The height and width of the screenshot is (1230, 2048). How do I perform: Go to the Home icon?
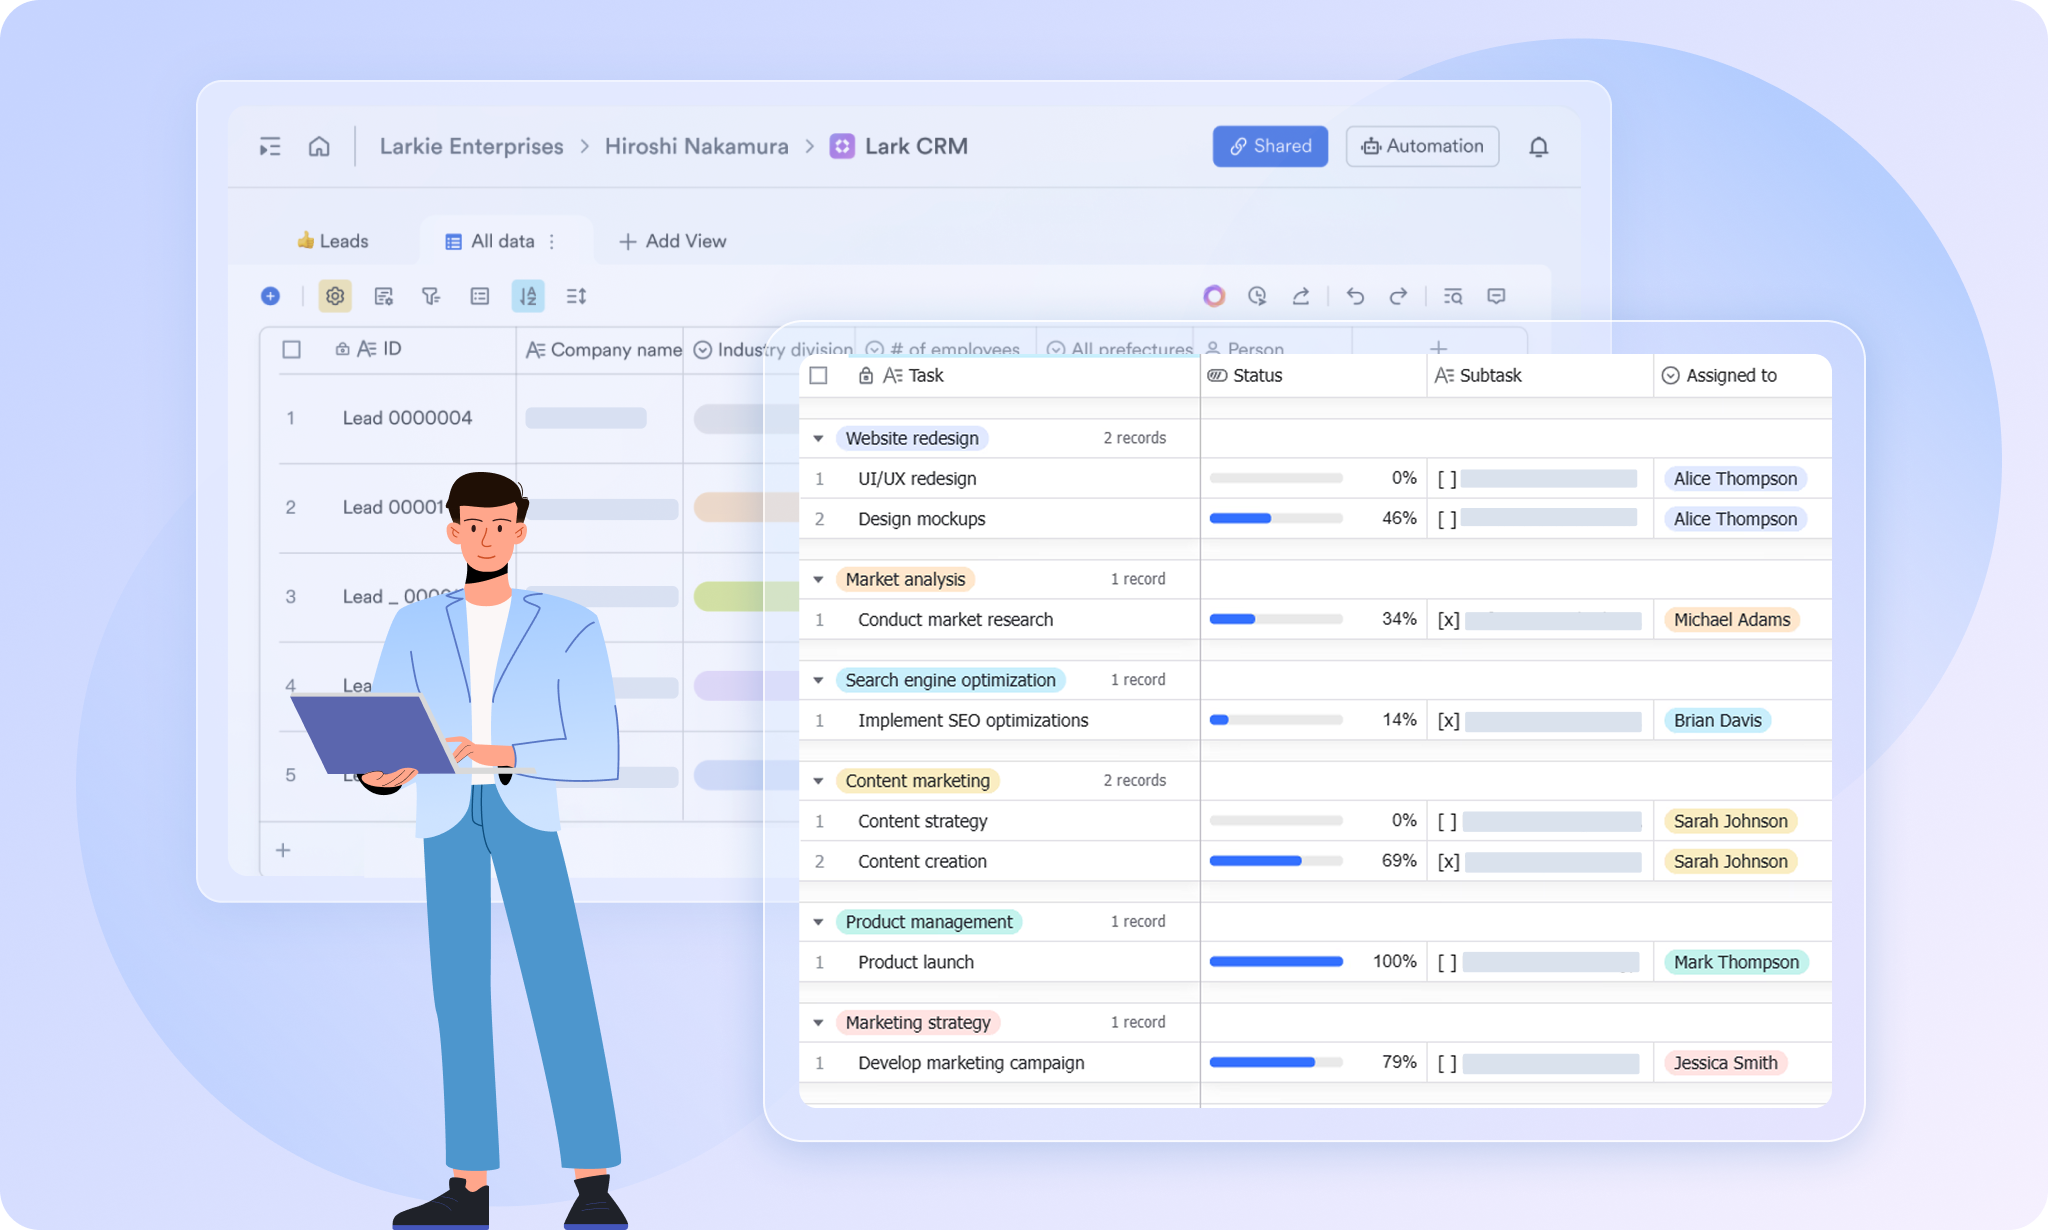pos(319,147)
